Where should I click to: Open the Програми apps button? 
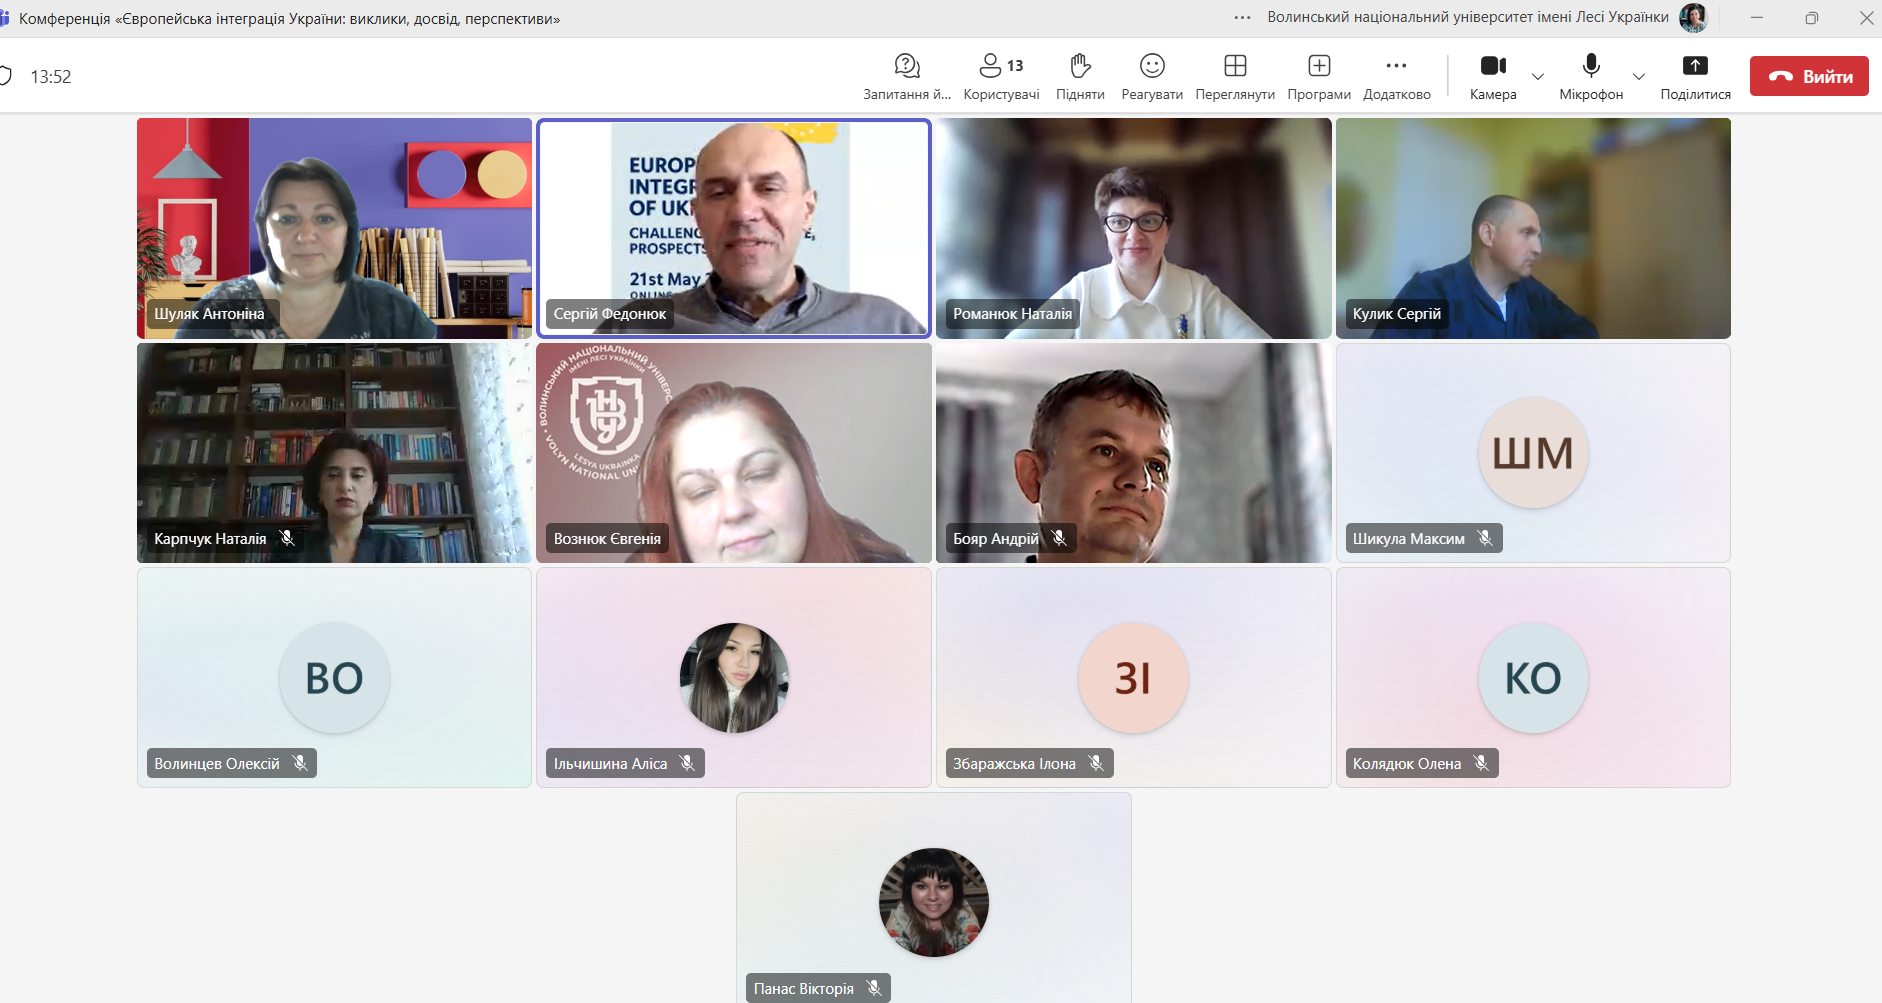click(x=1319, y=76)
